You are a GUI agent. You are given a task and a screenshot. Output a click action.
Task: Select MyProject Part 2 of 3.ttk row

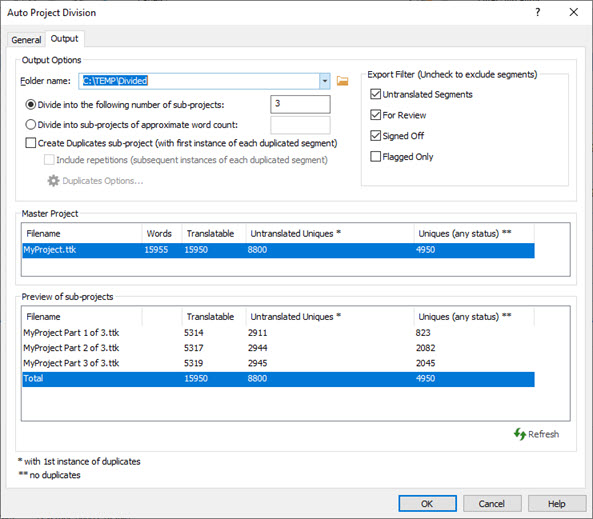pyautogui.click(x=278, y=348)
